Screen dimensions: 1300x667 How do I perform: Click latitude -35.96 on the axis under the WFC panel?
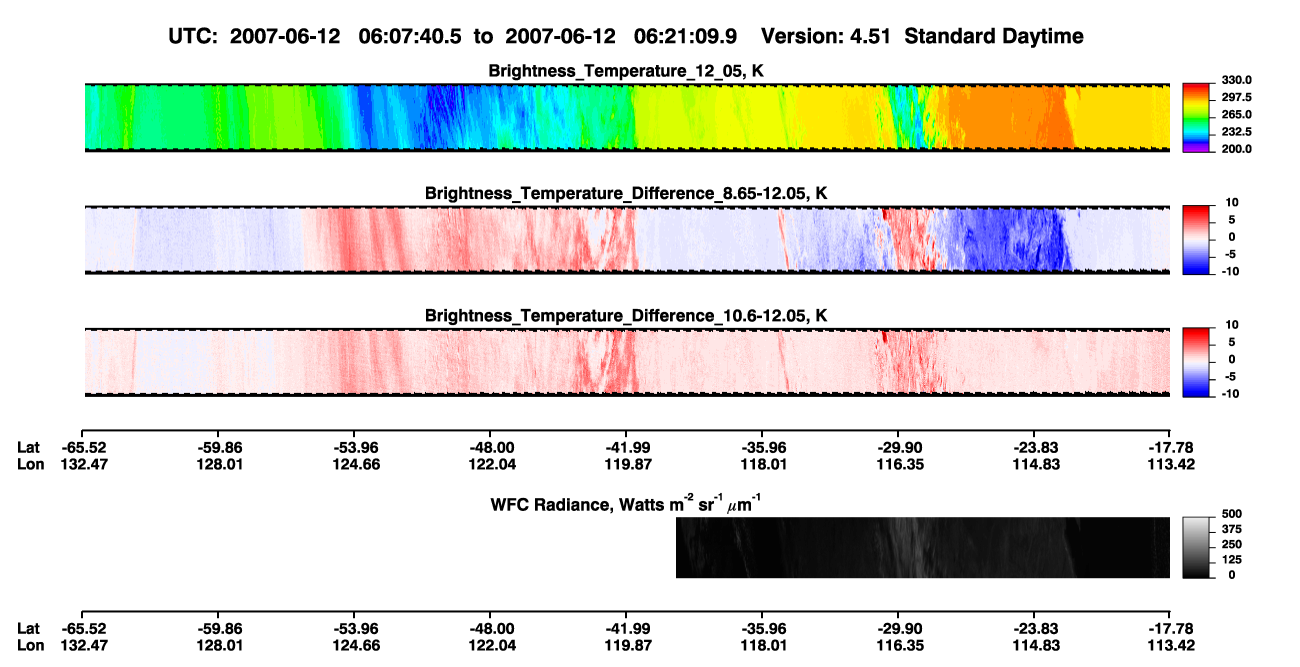coord(763,628)
